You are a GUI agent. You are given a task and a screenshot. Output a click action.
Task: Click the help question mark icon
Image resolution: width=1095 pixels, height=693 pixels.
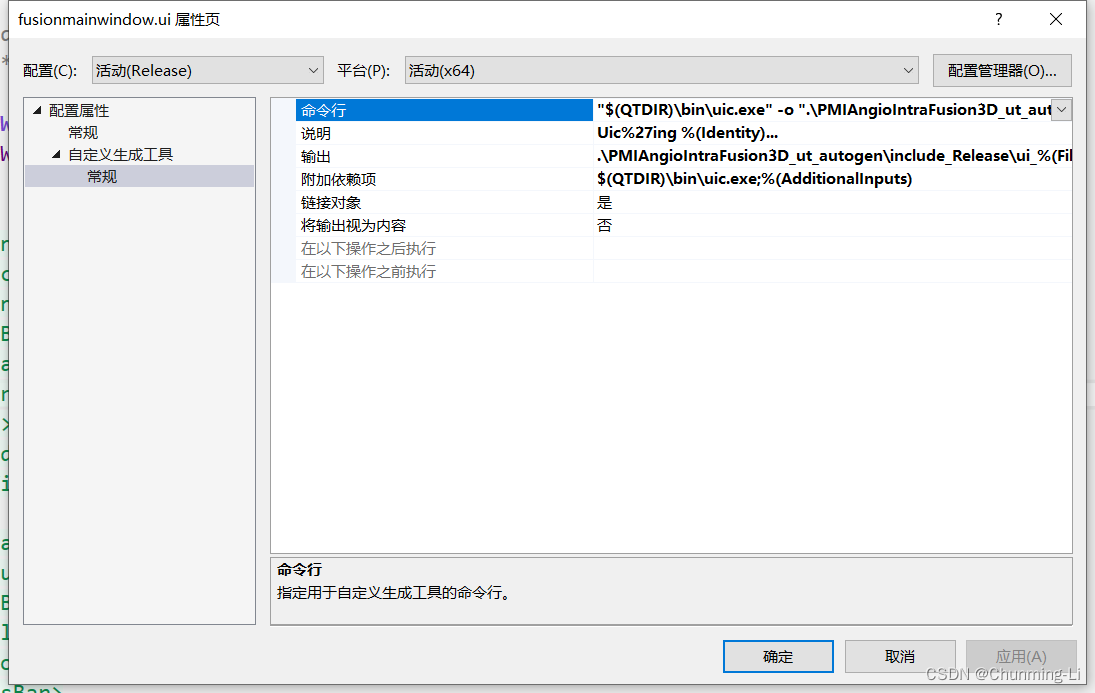click(x=998, y=19)
